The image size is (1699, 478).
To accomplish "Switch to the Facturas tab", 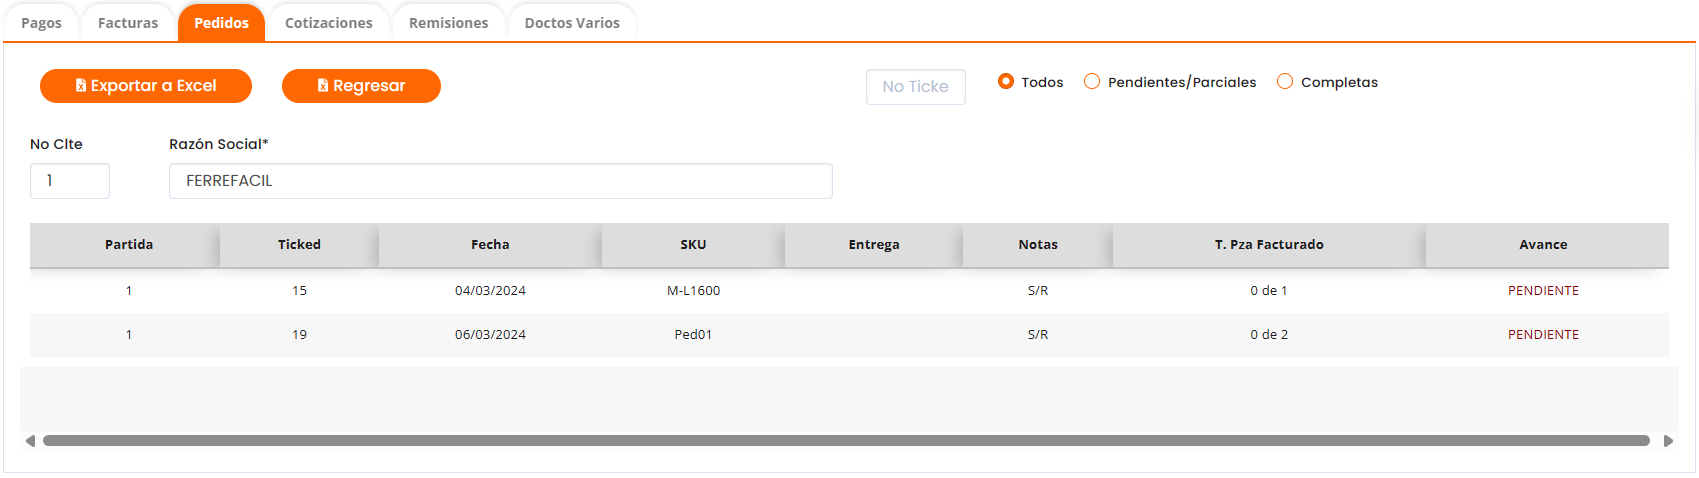I will pyautogui.click(x=128, y=23).
